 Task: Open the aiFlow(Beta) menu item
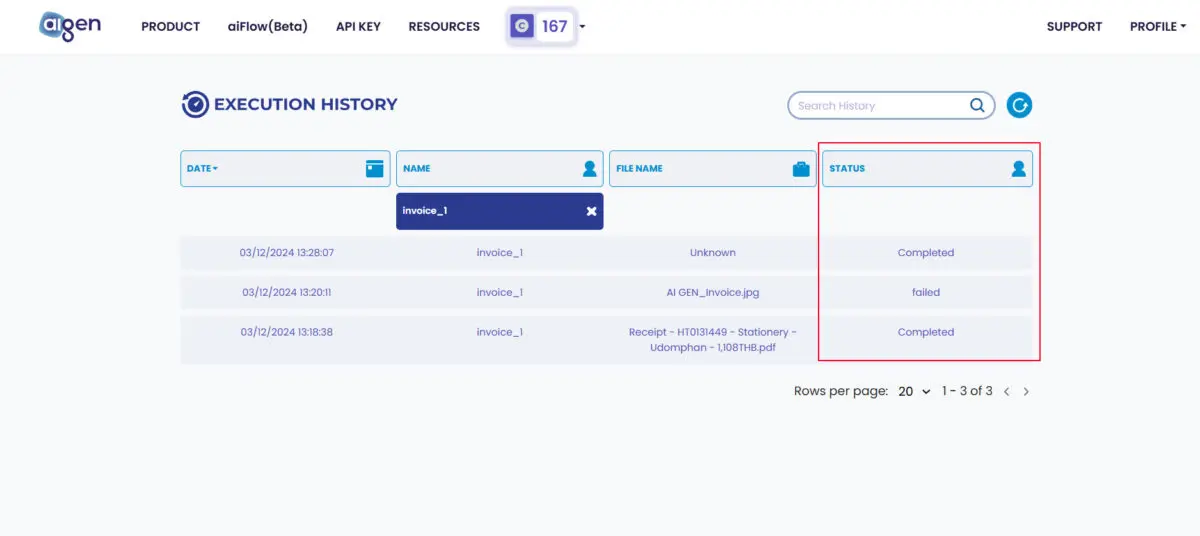(268, 27)
